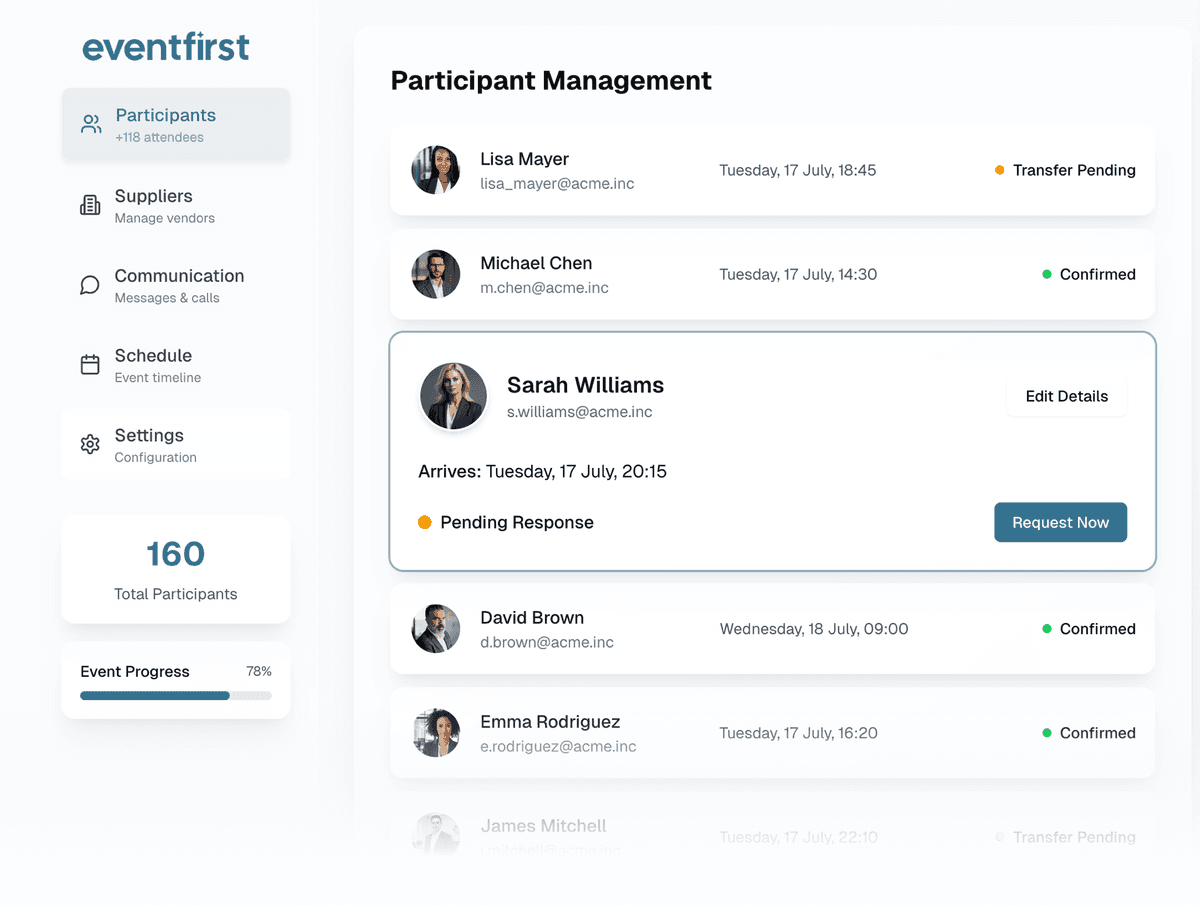1200x905 pixels.
Task: Go to the Communication section
Action: (x=178, y=285)
